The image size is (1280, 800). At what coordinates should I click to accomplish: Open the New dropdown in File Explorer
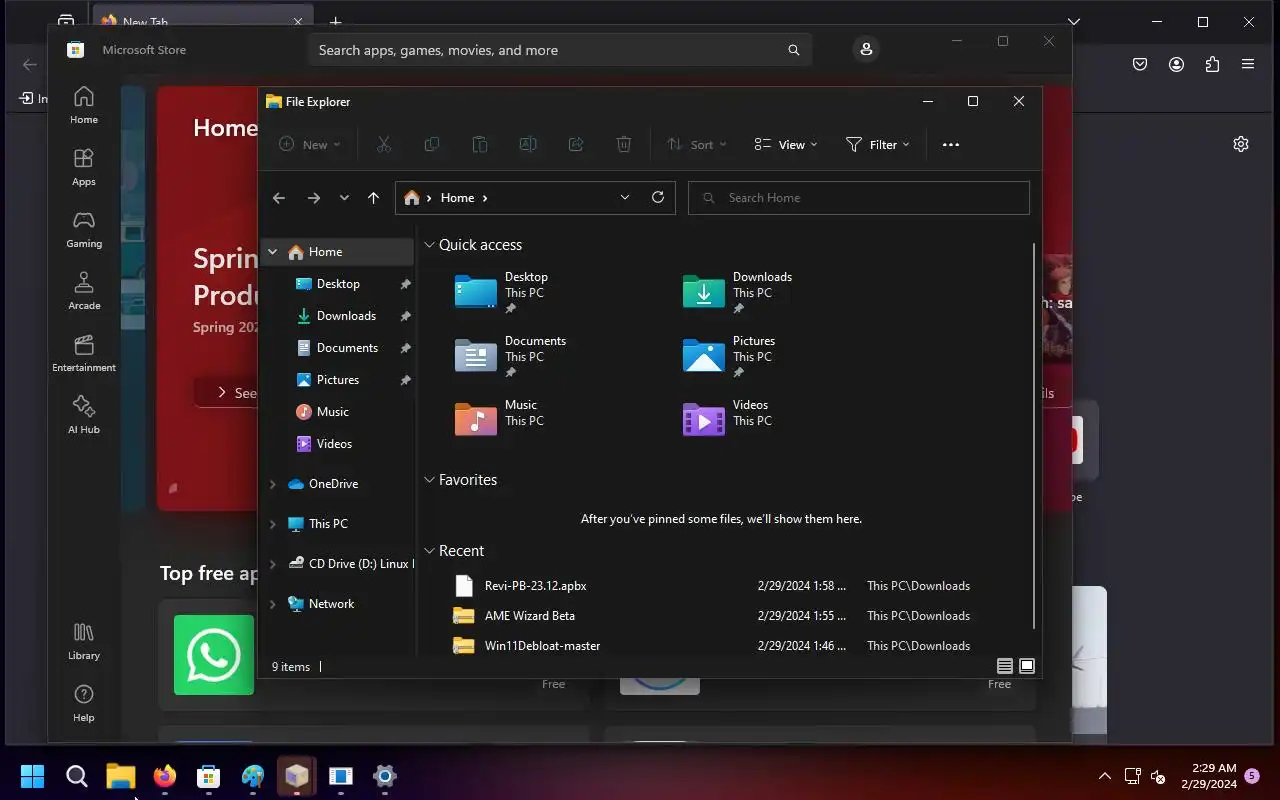click(310, 145)
